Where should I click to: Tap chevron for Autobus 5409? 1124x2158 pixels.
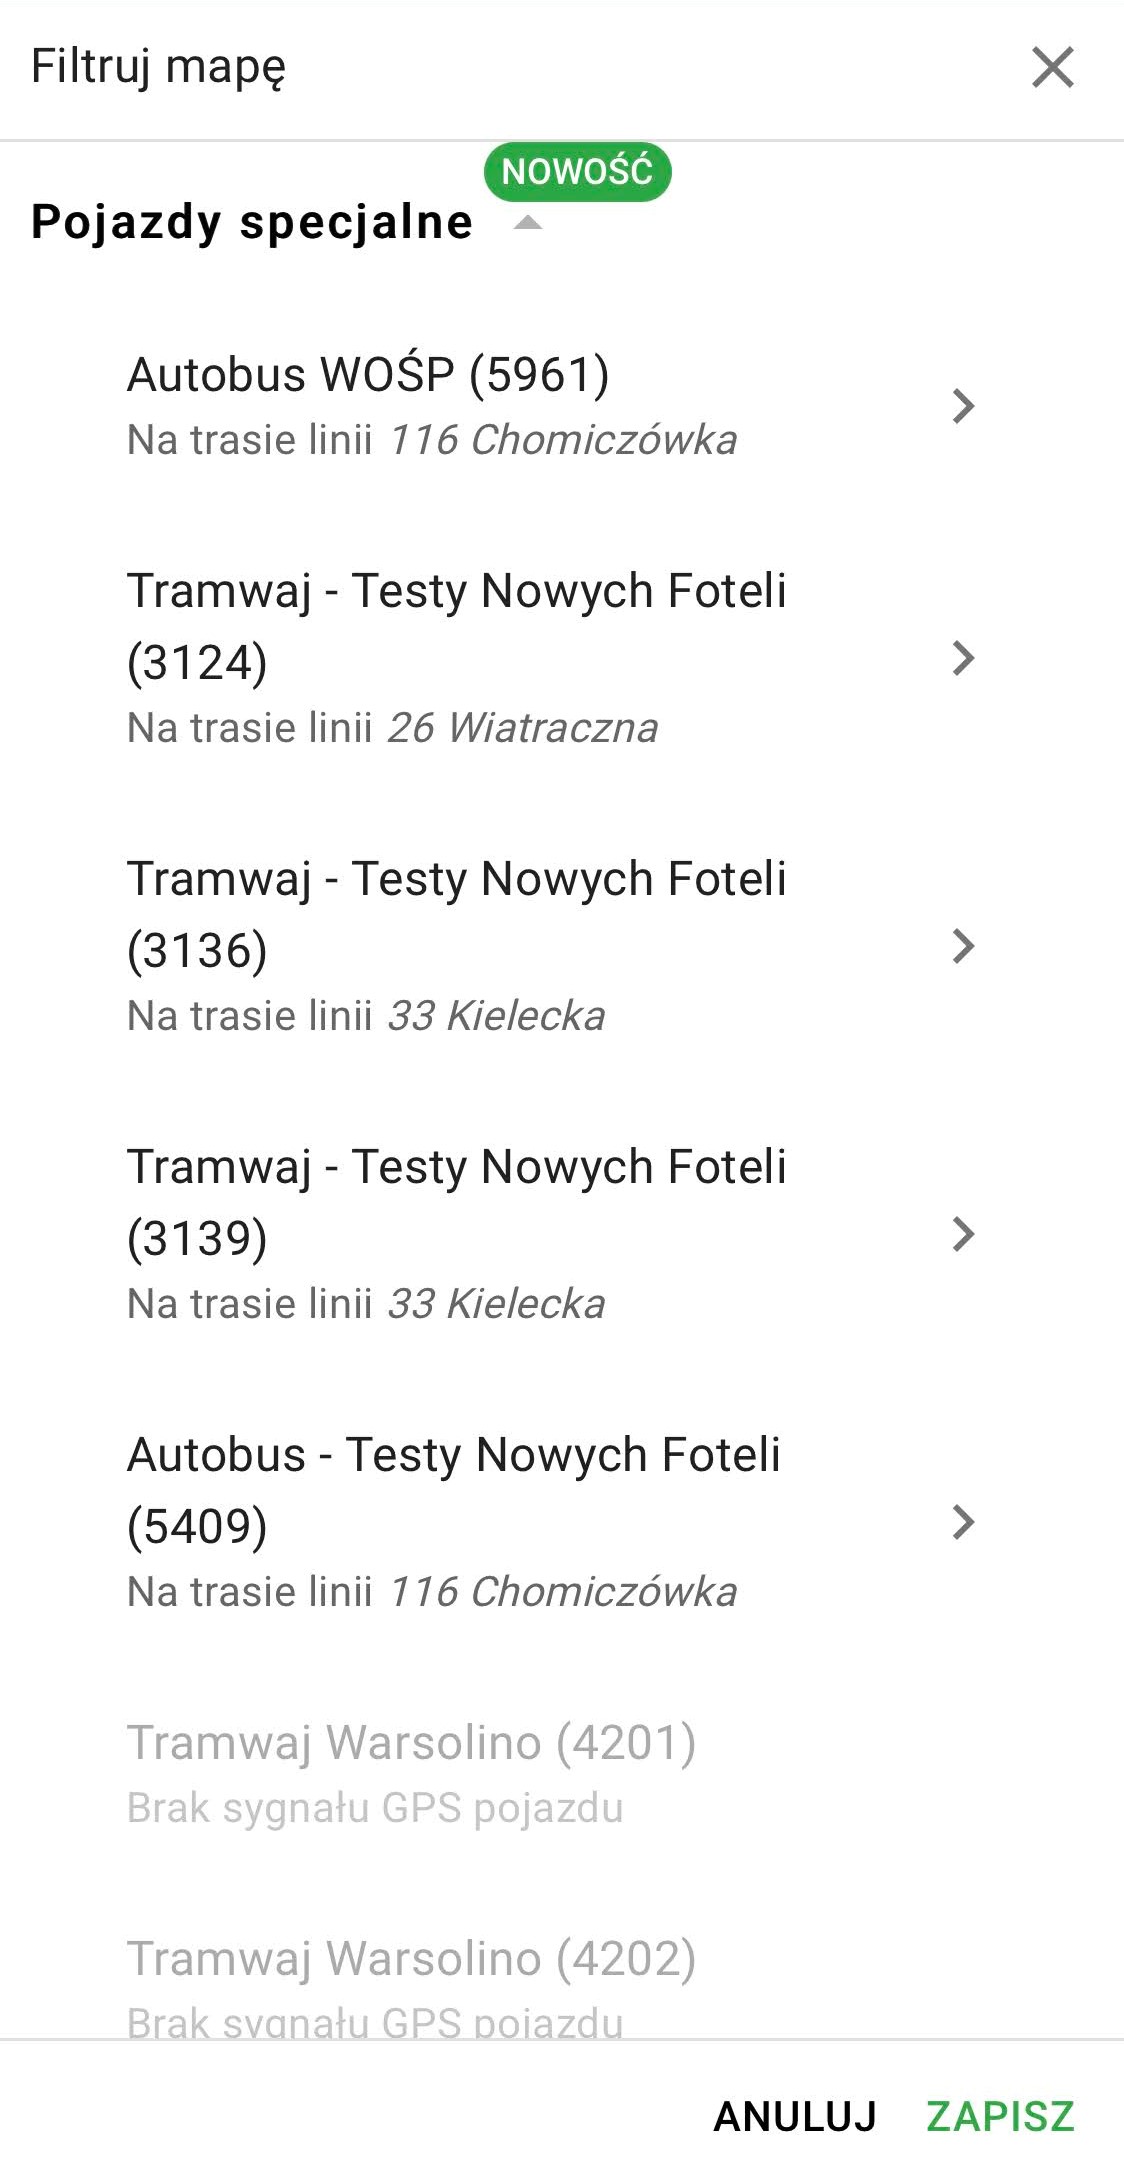[x=962, y=1522]
